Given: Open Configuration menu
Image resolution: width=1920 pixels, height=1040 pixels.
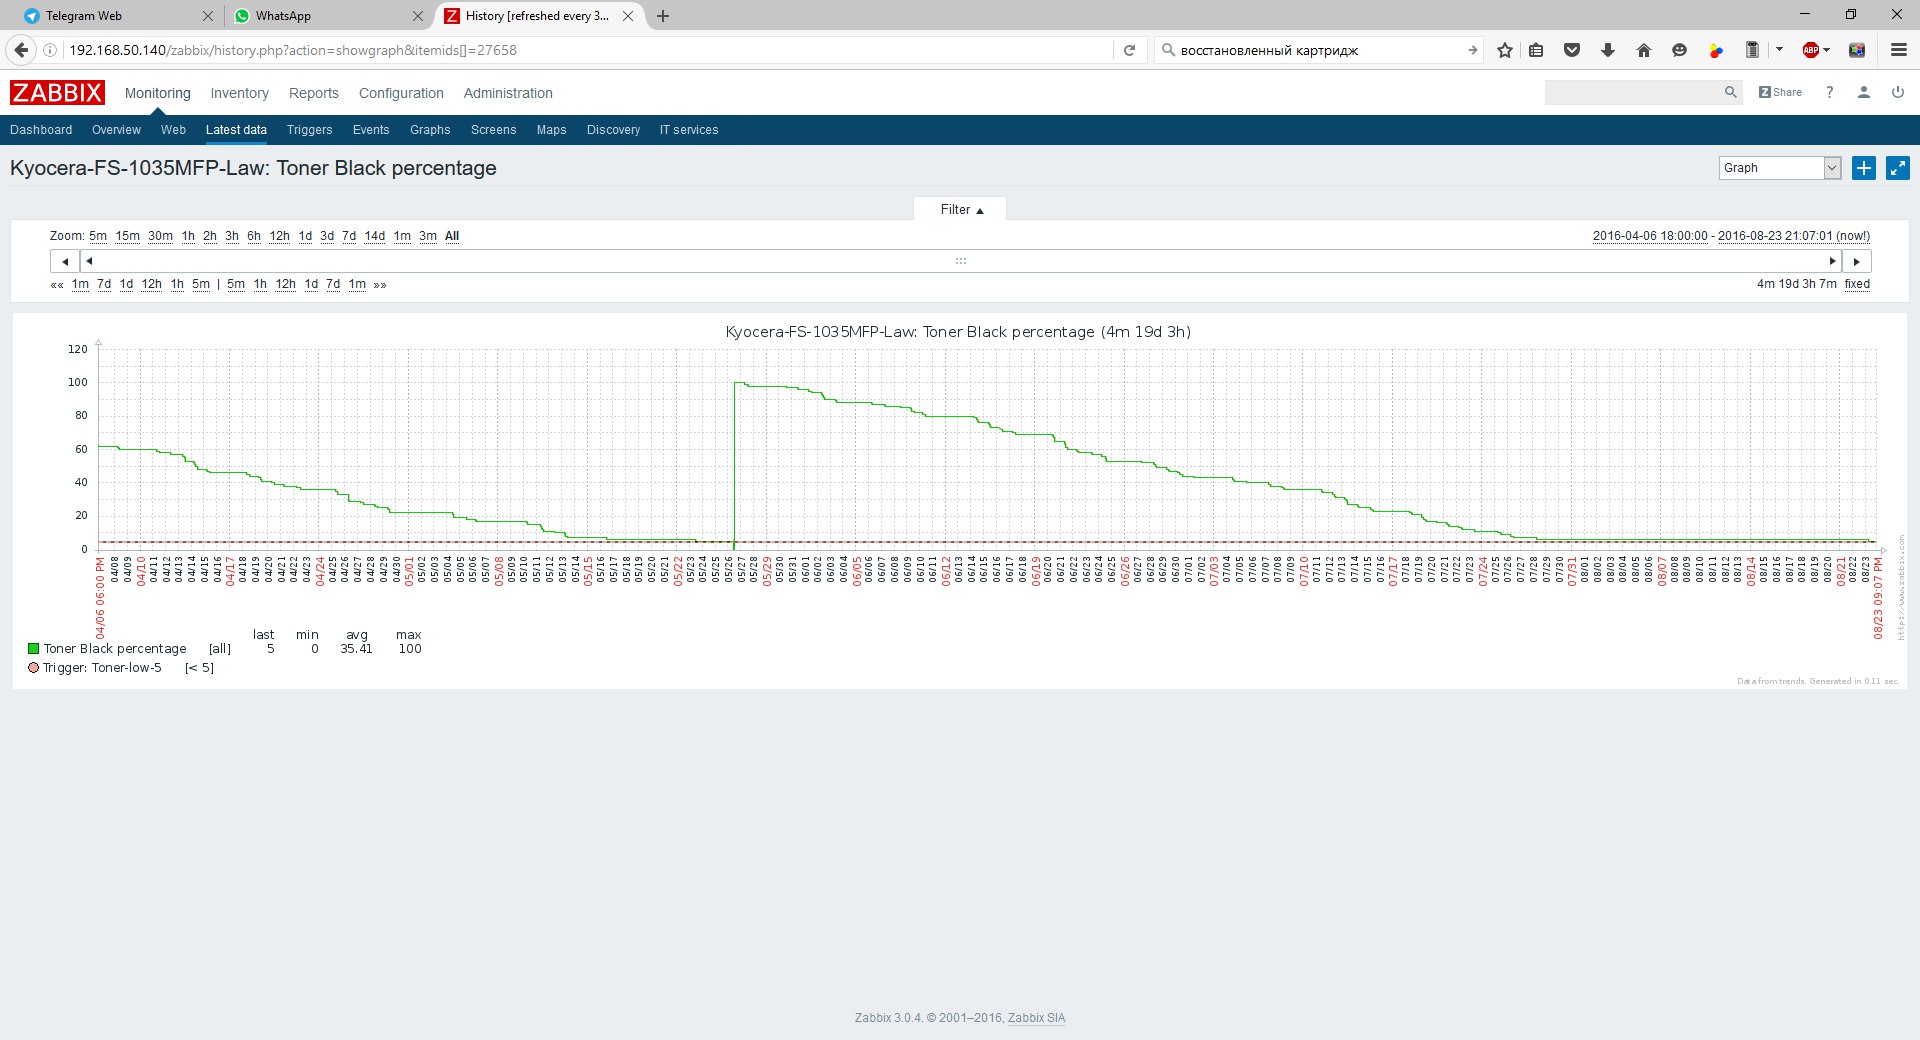Looking at the screenshot, I should tap(401, 93).
